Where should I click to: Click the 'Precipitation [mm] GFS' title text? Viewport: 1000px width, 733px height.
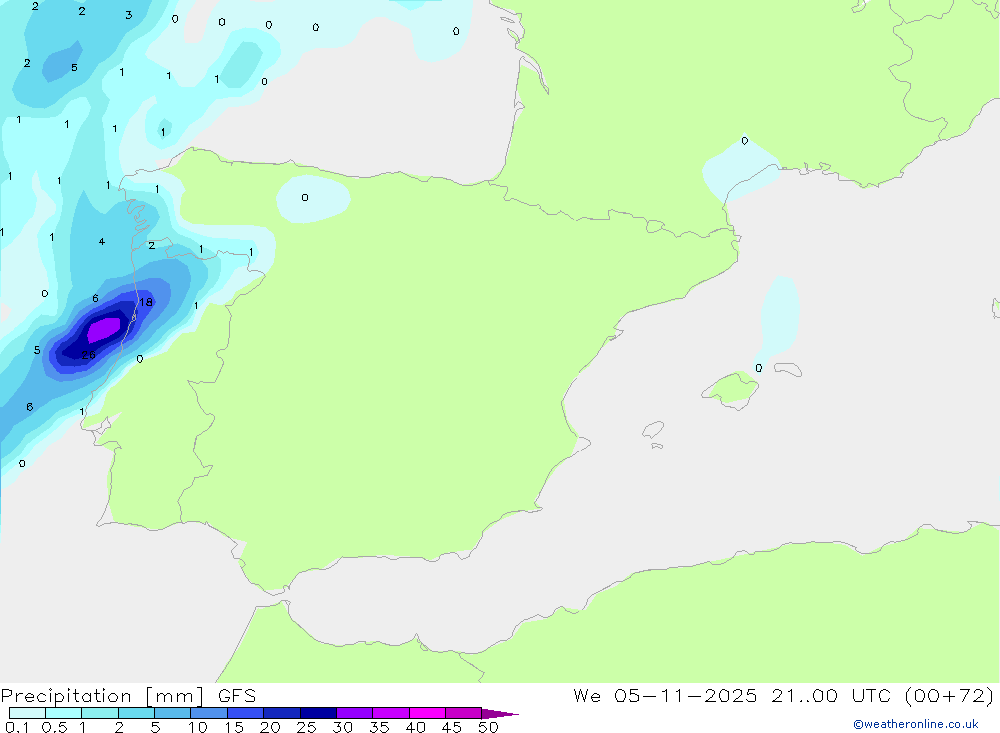pos(128,696)
